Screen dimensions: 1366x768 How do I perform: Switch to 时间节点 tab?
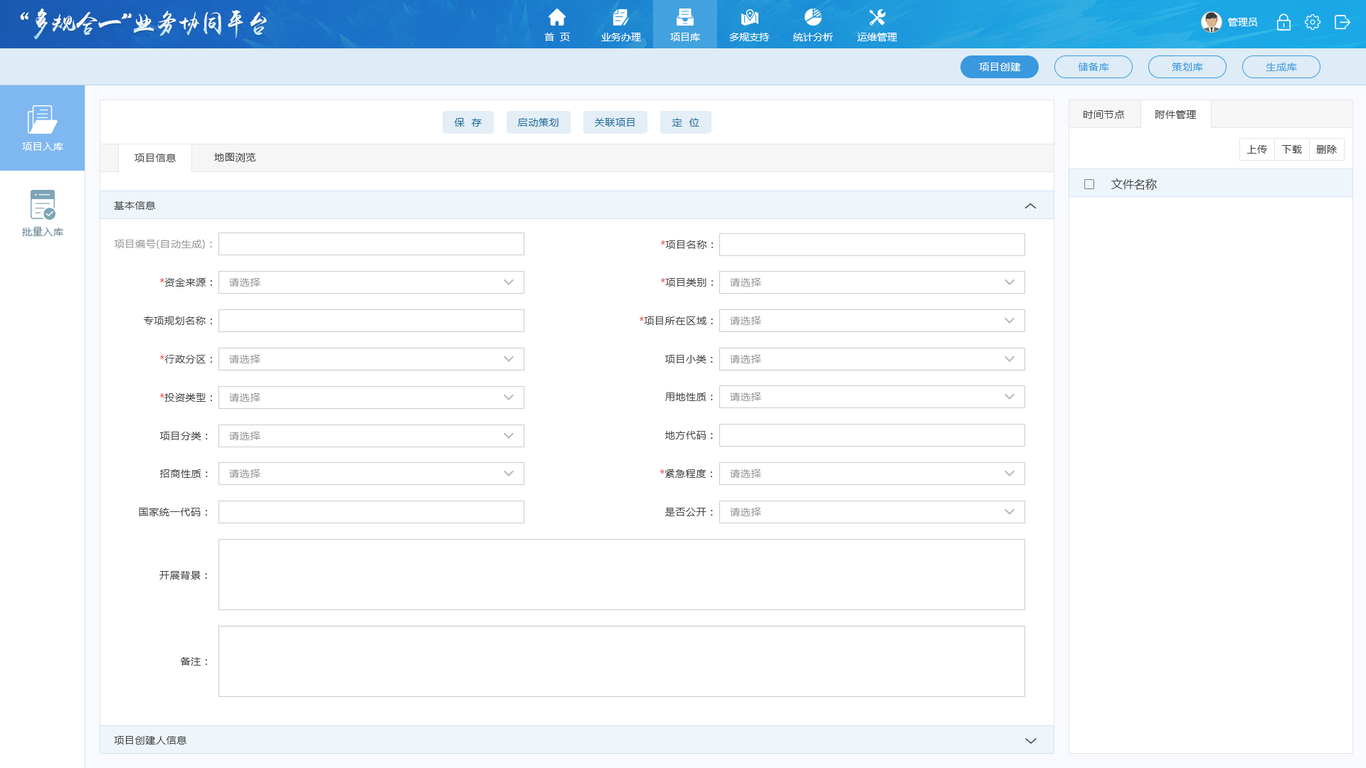click(1104, 115)
